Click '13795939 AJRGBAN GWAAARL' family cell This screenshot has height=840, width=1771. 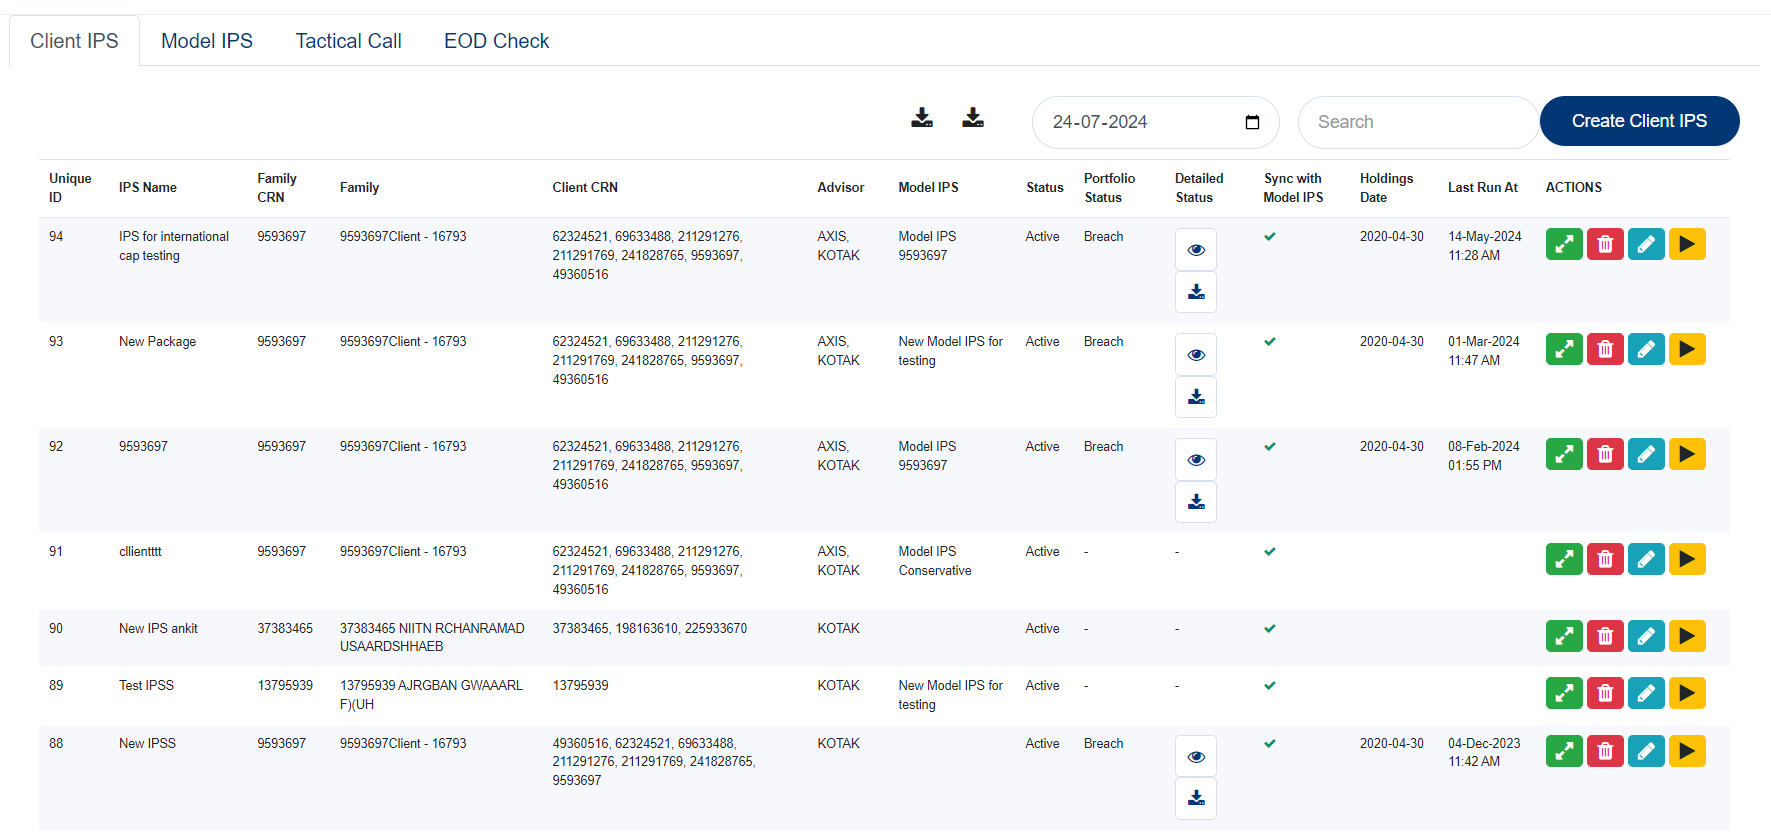click(431, 695)
